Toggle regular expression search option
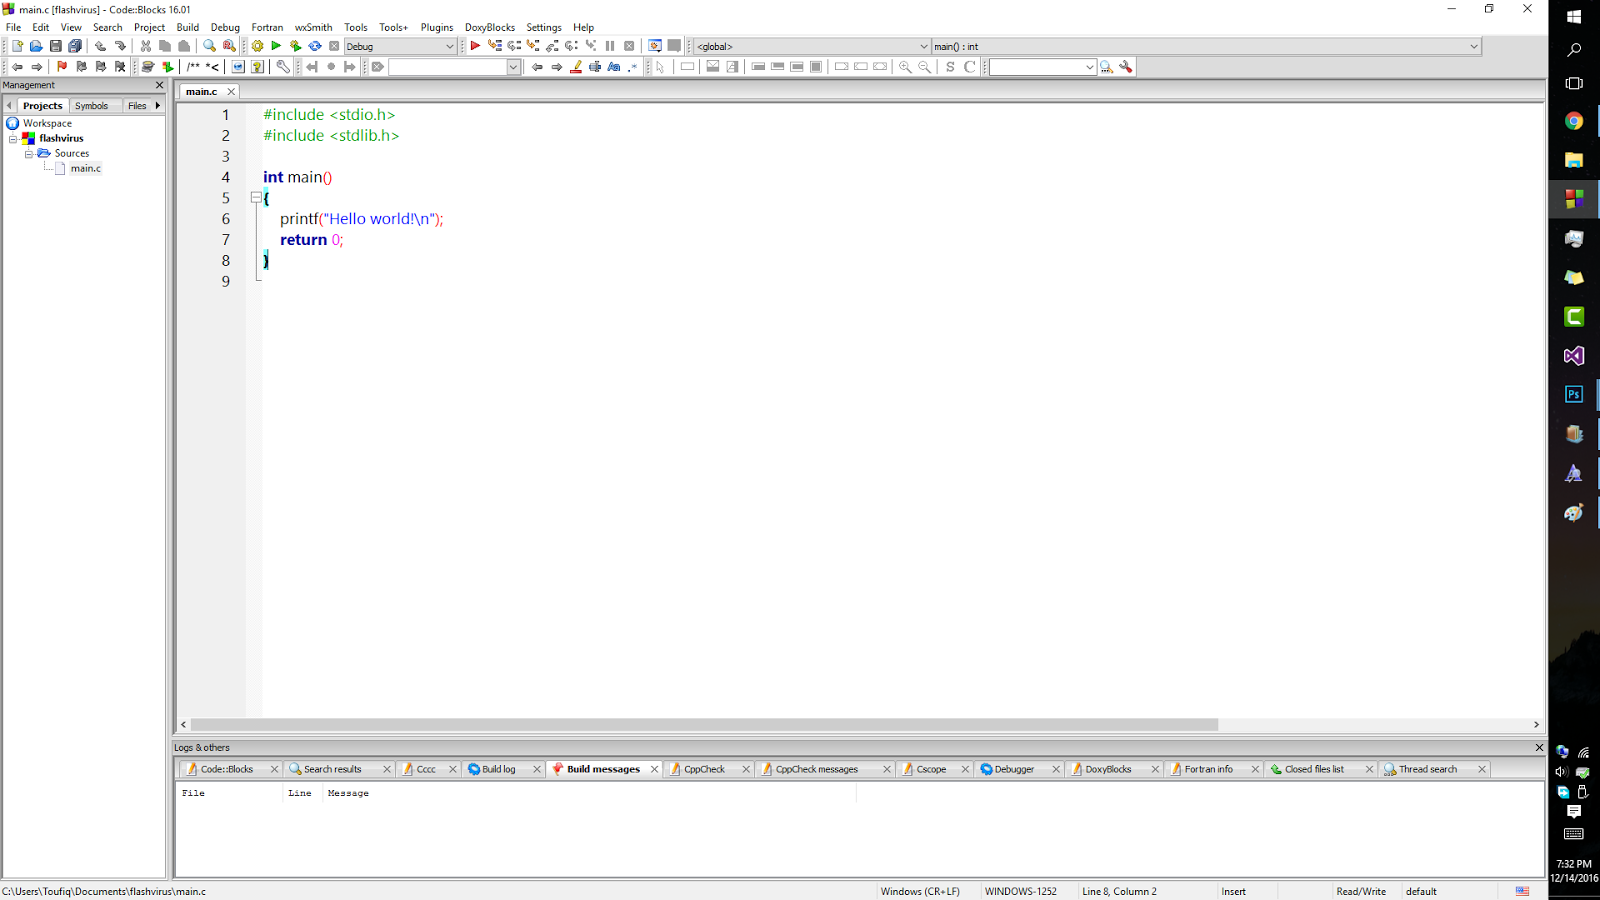The image size is (1600, 900). point(633,67)
